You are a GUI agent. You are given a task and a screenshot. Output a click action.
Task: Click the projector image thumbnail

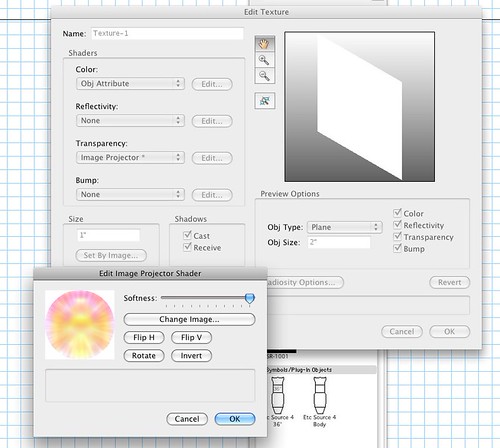tap(80, 325)
